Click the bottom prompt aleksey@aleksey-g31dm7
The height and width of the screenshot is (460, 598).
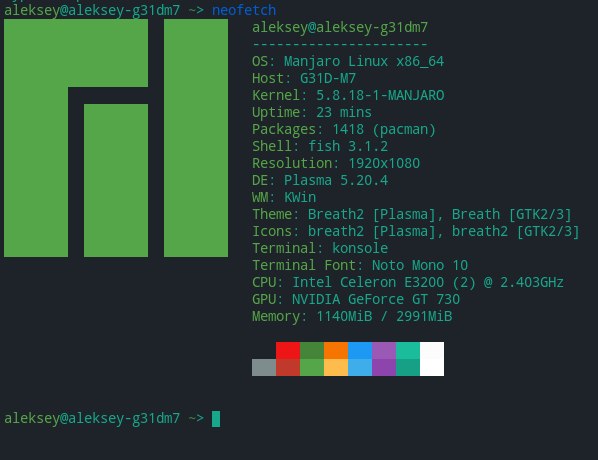(x=92, y=418)
